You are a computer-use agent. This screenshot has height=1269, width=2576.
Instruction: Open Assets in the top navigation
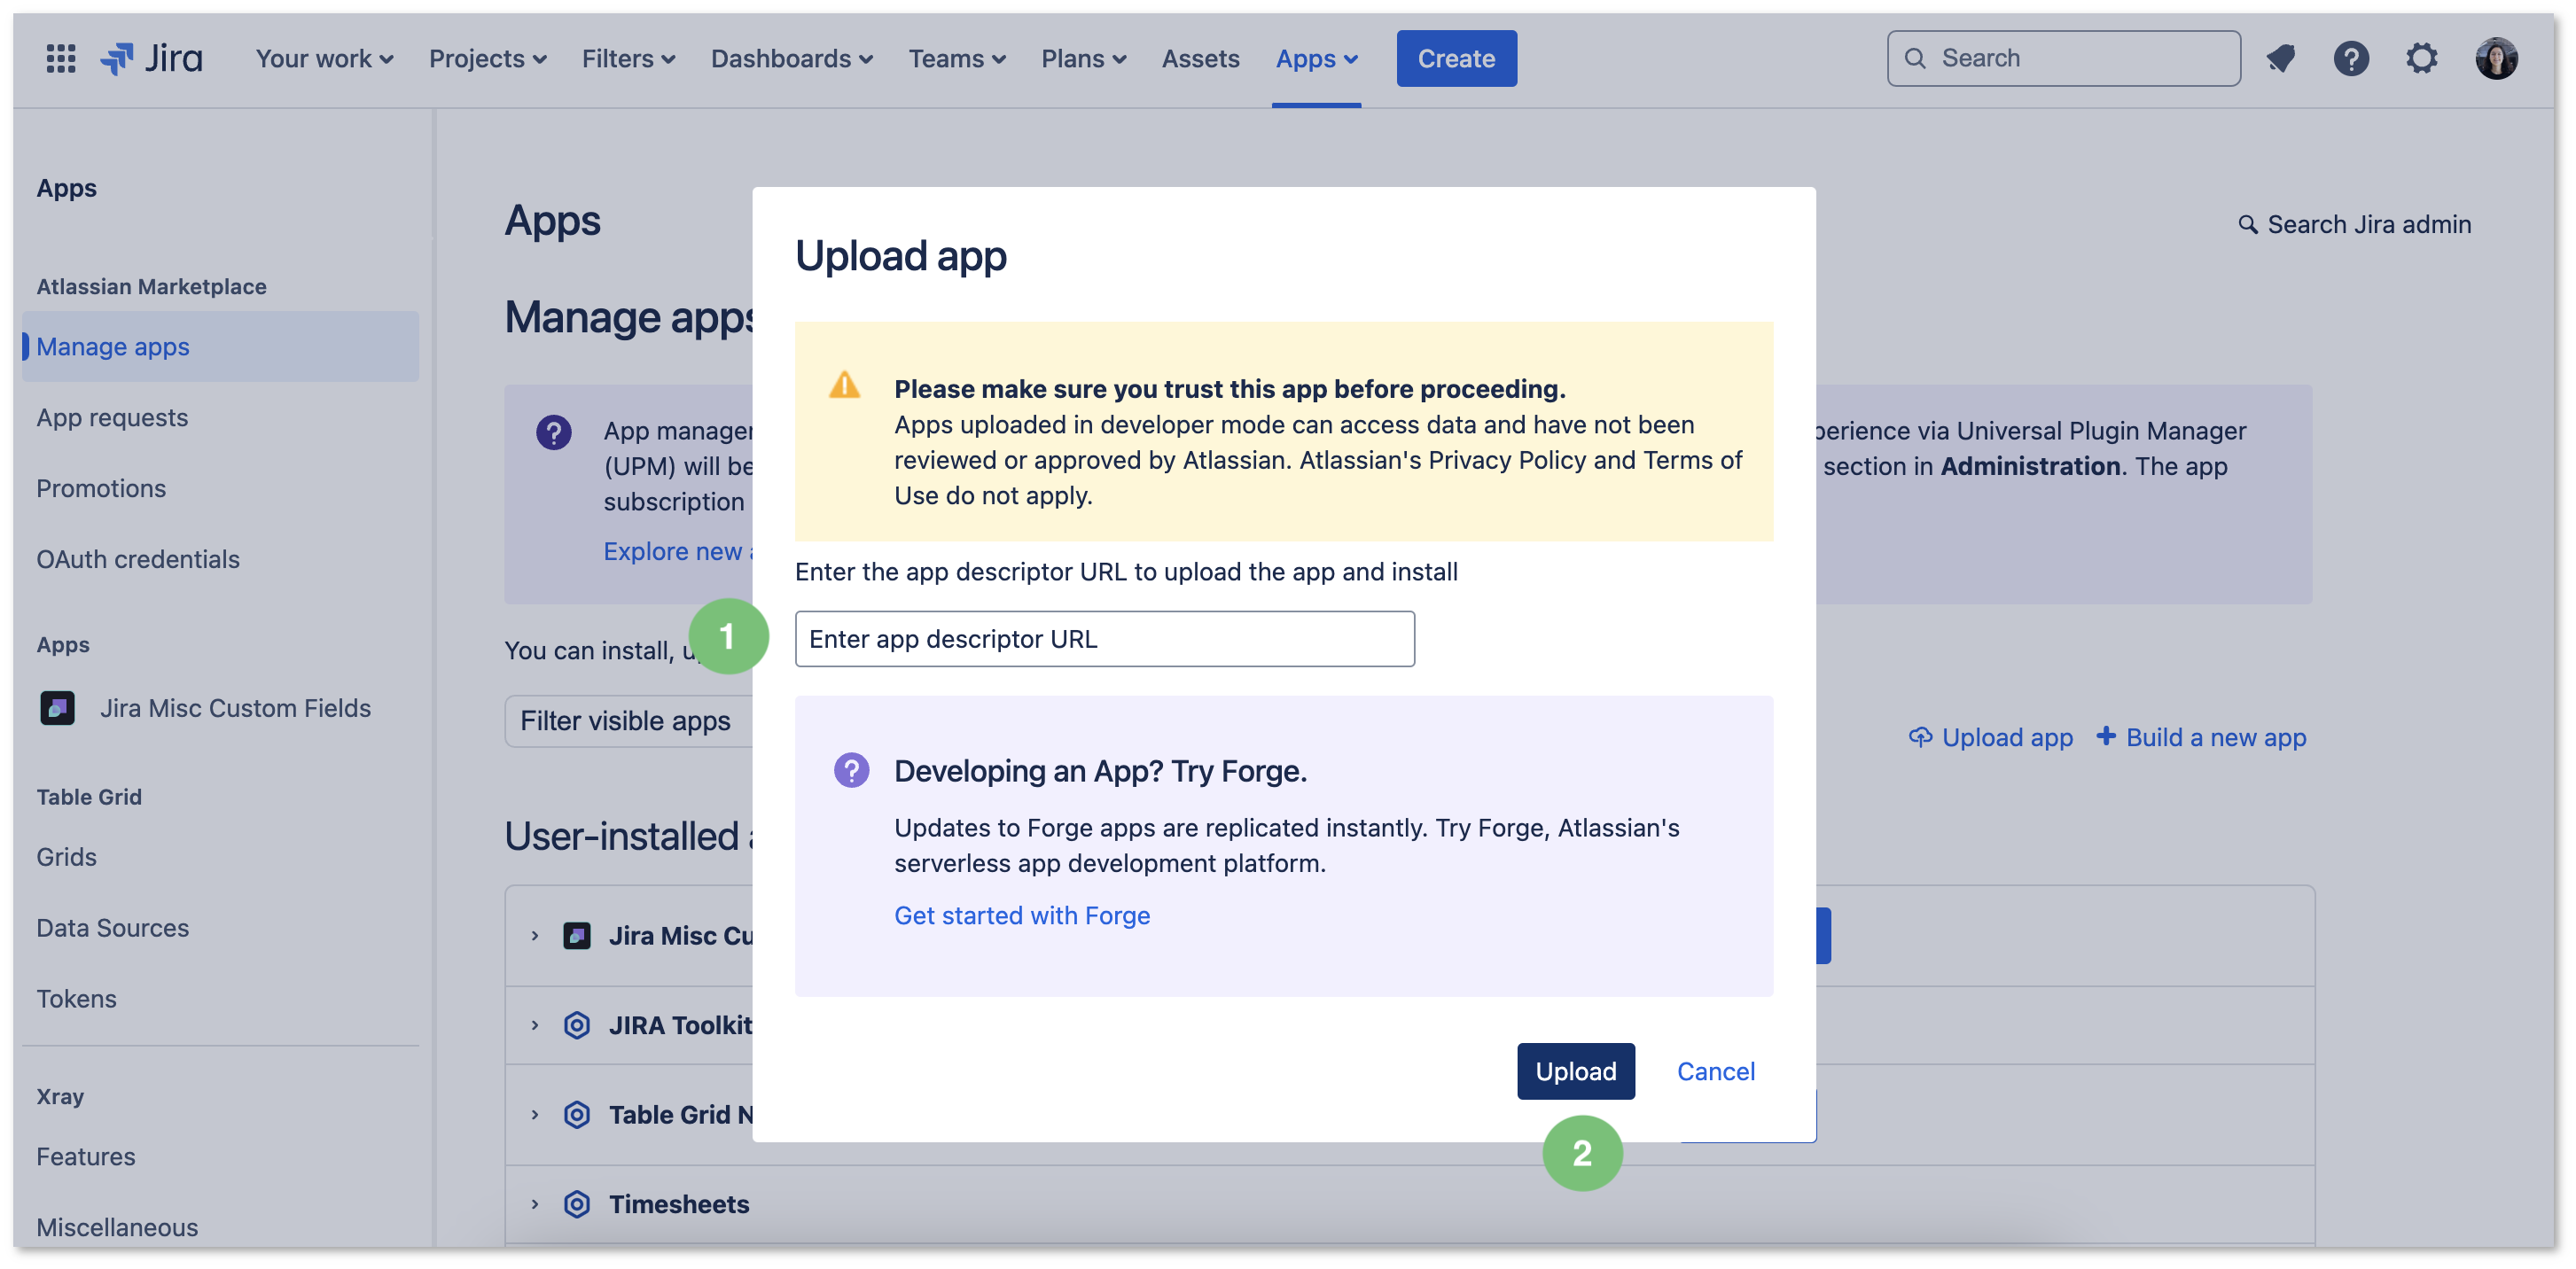[1200, 58]
